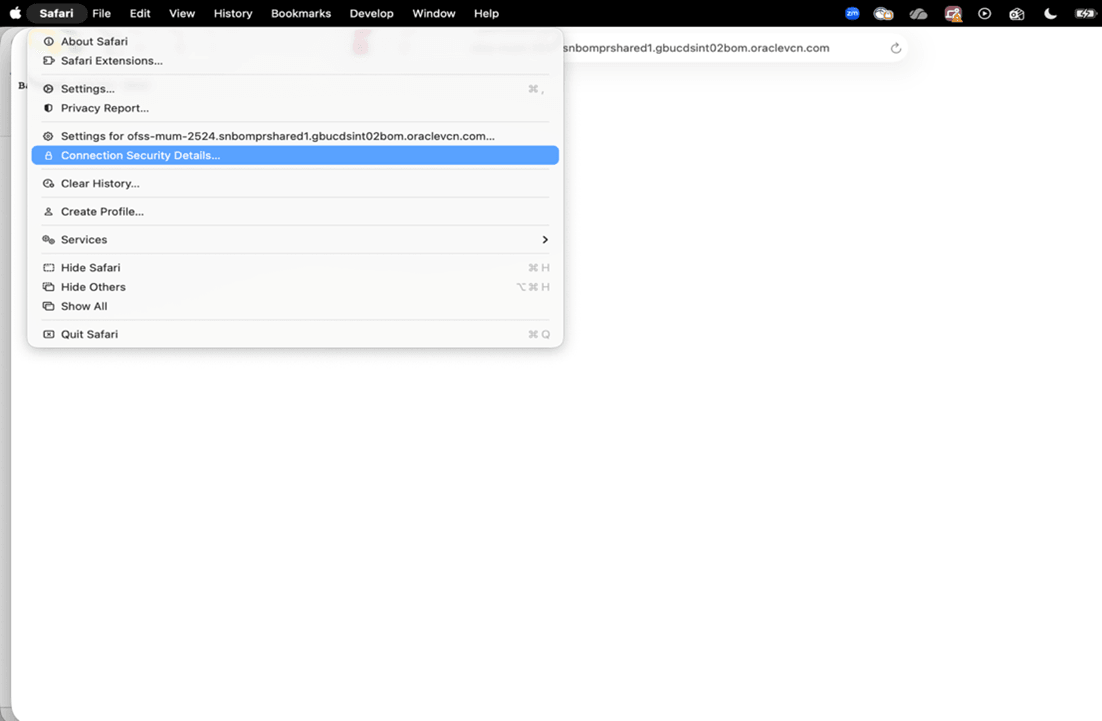Image resolution: width=1102 pixels, height=721 pixels.
Task: Open the Help menu
Action: pos(486,13)
